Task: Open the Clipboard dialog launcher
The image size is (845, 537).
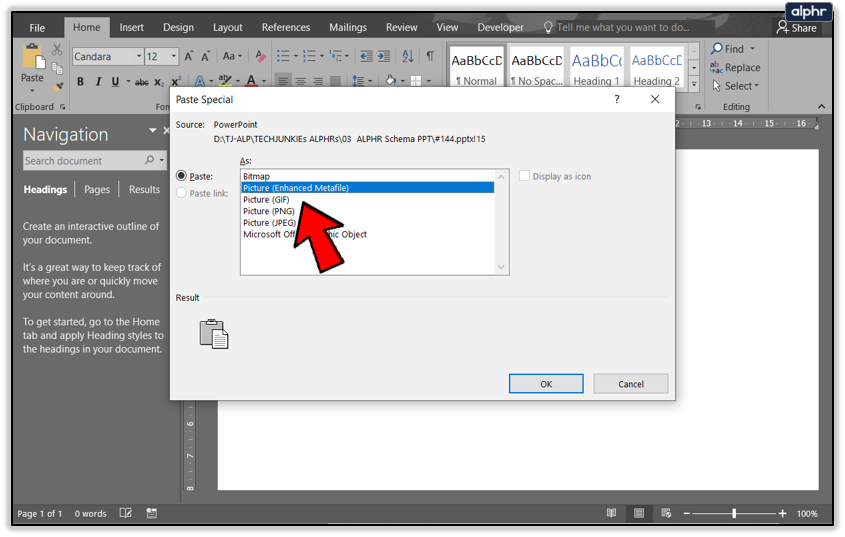Action: 63,107
